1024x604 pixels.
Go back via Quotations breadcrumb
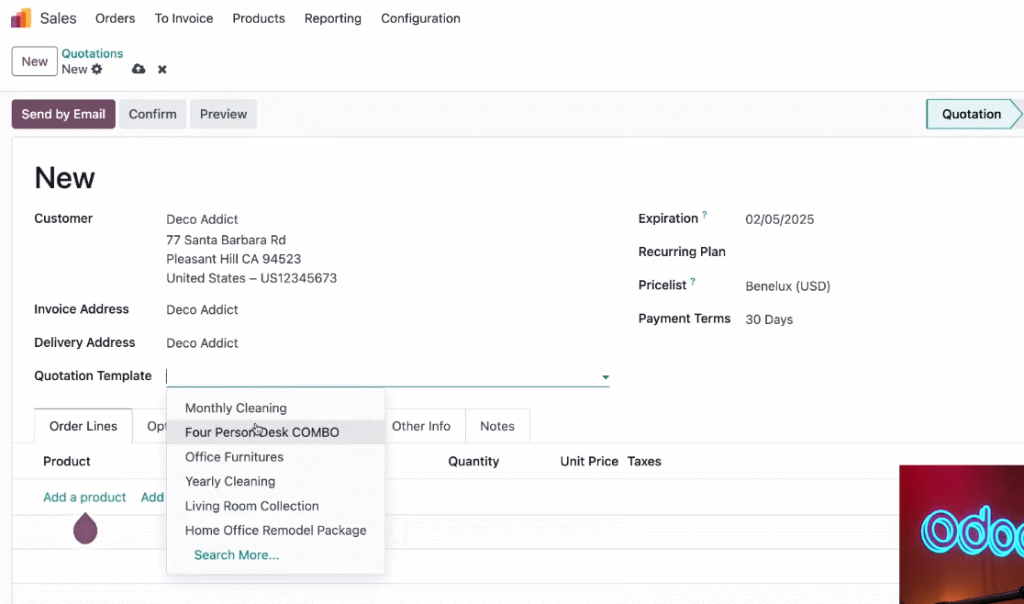point(92,54)
